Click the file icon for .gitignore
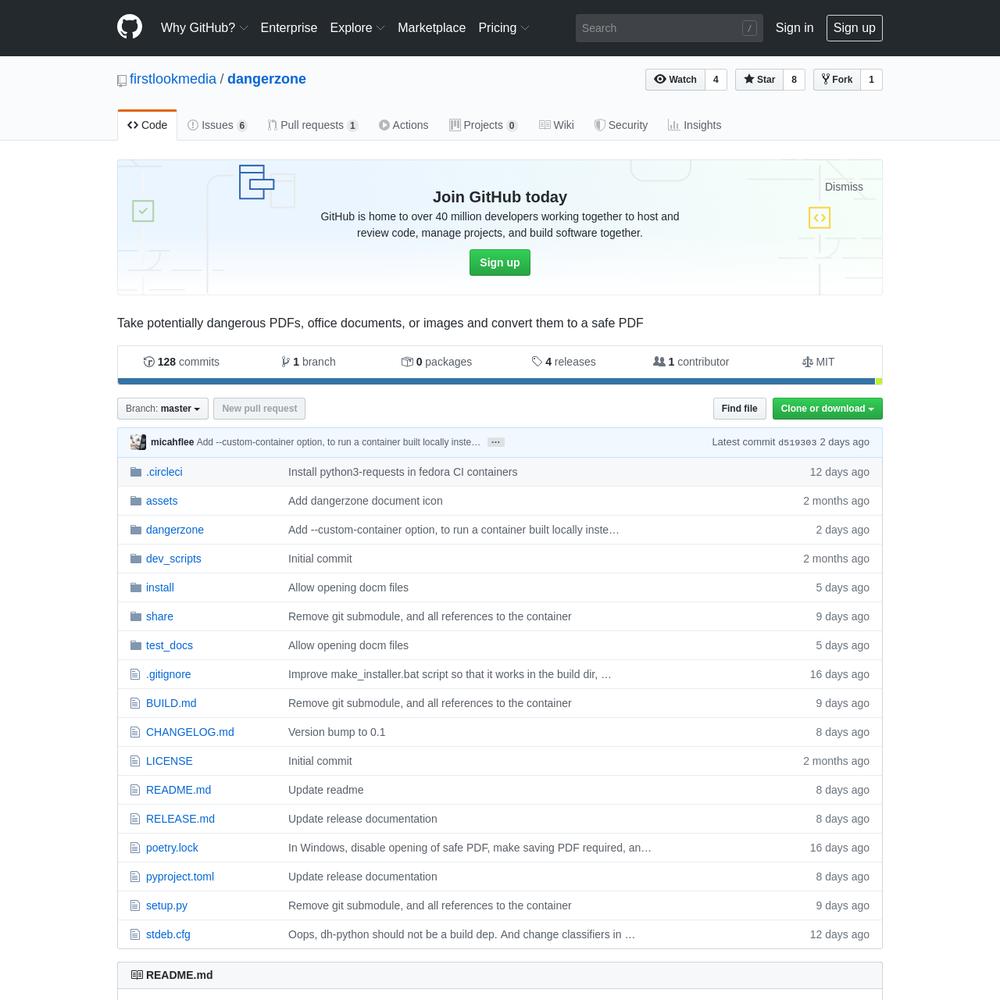This screenshot has height=1000, width=1000. pyautogui.click(x=135, y=674)
